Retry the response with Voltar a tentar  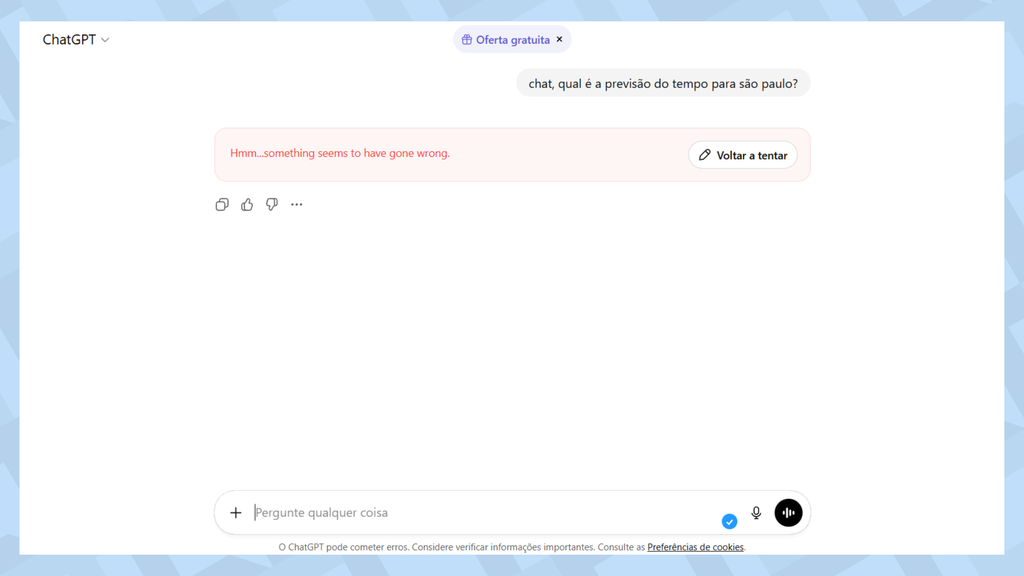point(743,155)
